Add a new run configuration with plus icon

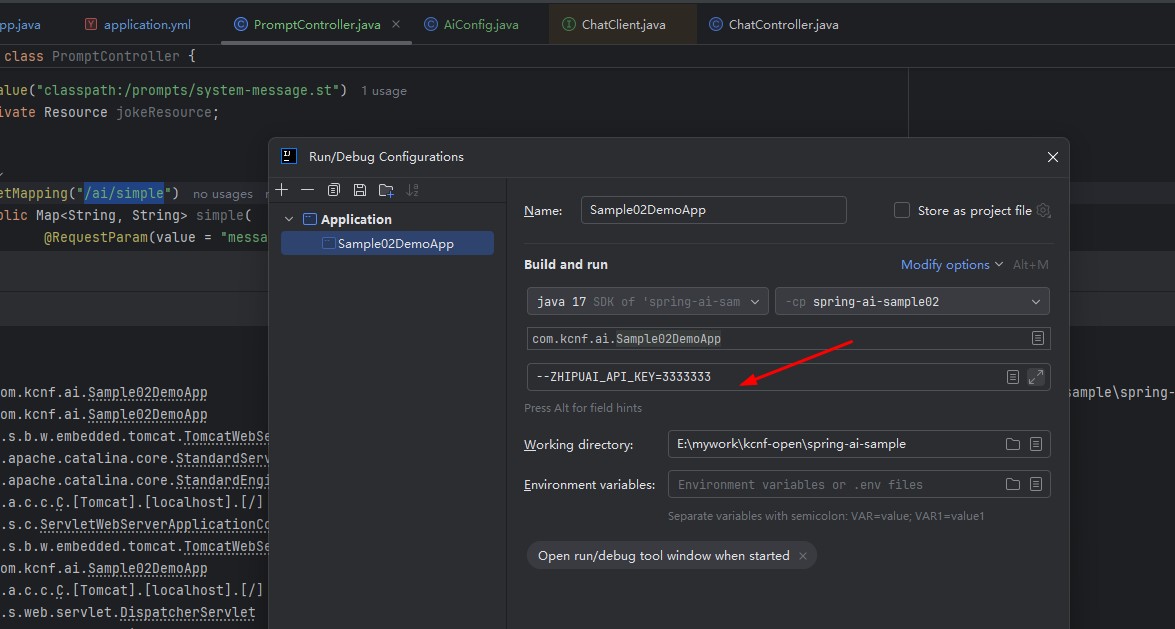(x=282, y=190)
